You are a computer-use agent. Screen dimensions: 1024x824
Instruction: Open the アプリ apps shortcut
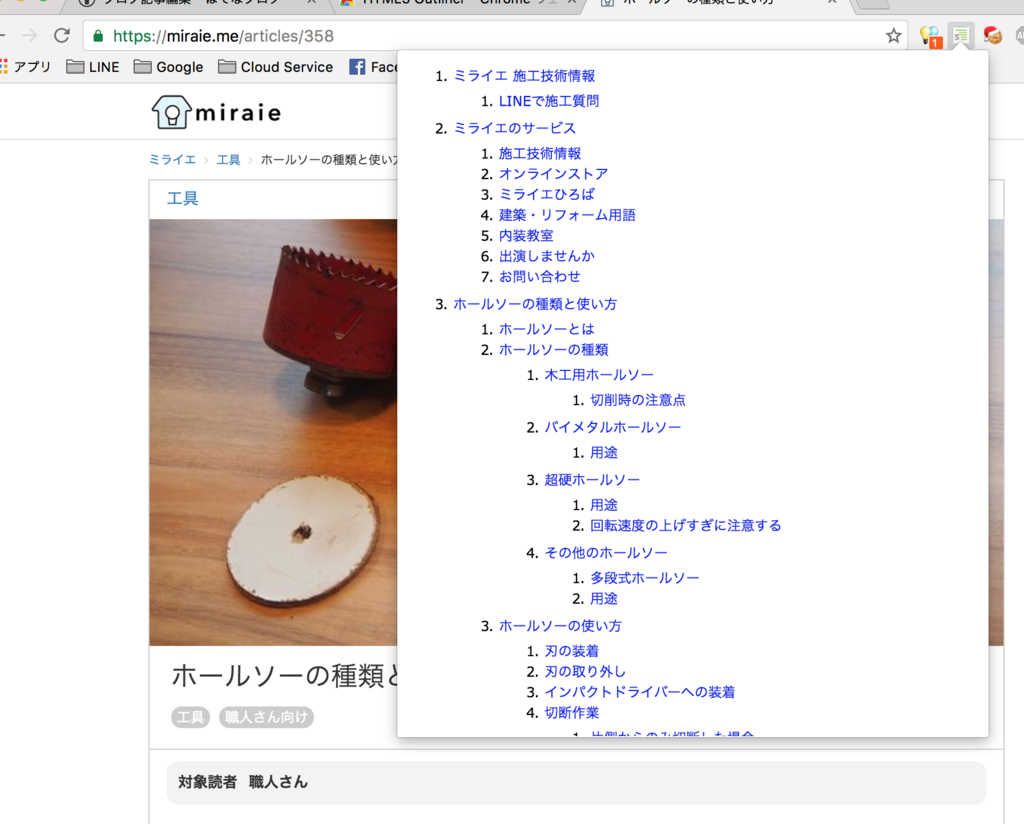point(26,67)
